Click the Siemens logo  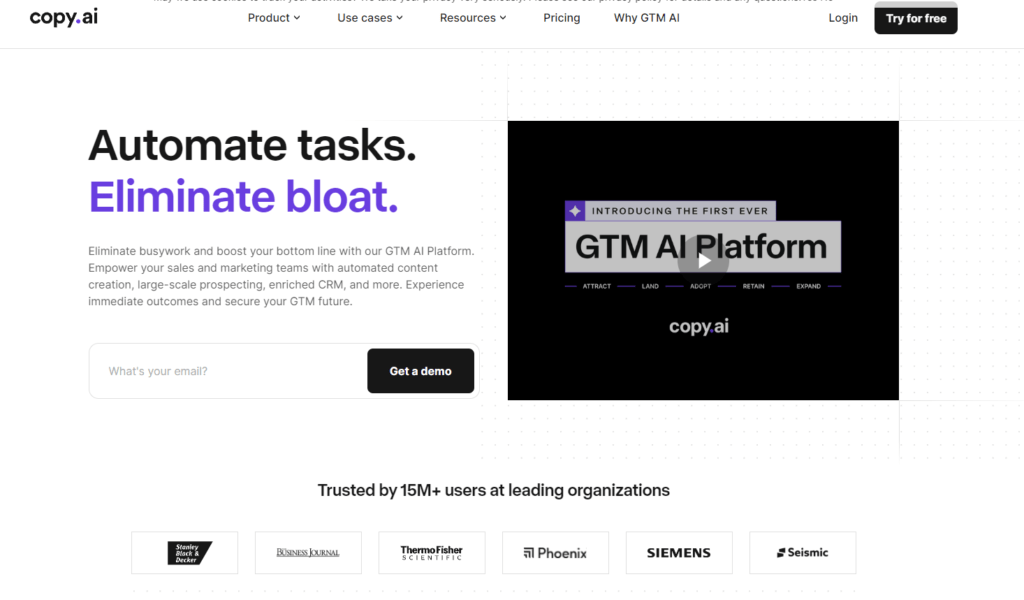pos(679,553)
